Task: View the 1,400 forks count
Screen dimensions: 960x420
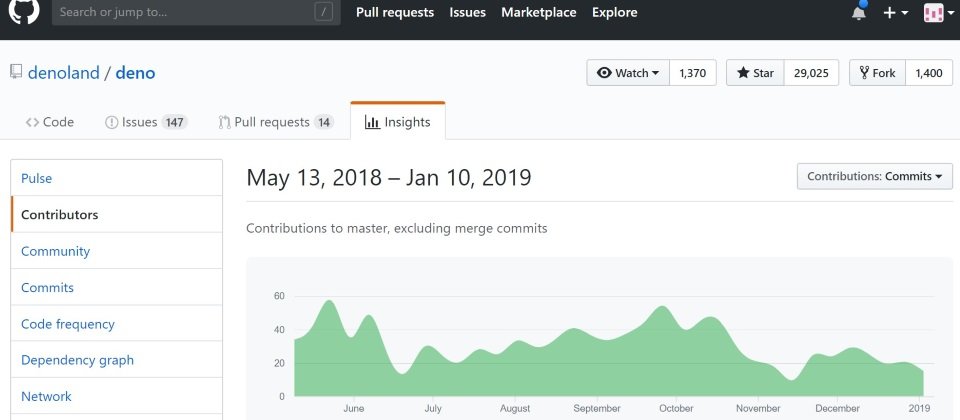Action: point(929,73)
